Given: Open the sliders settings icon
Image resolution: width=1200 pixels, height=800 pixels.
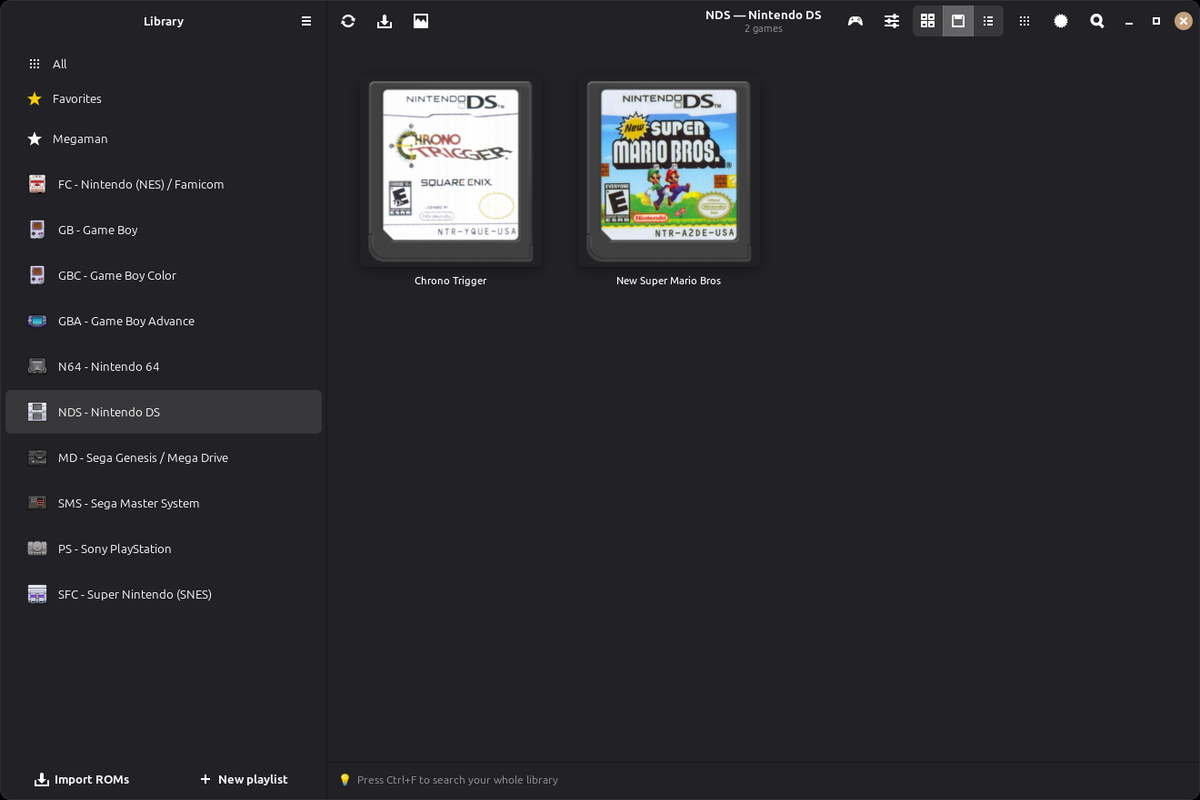Looking at the screenshot, I should point(892,21).
